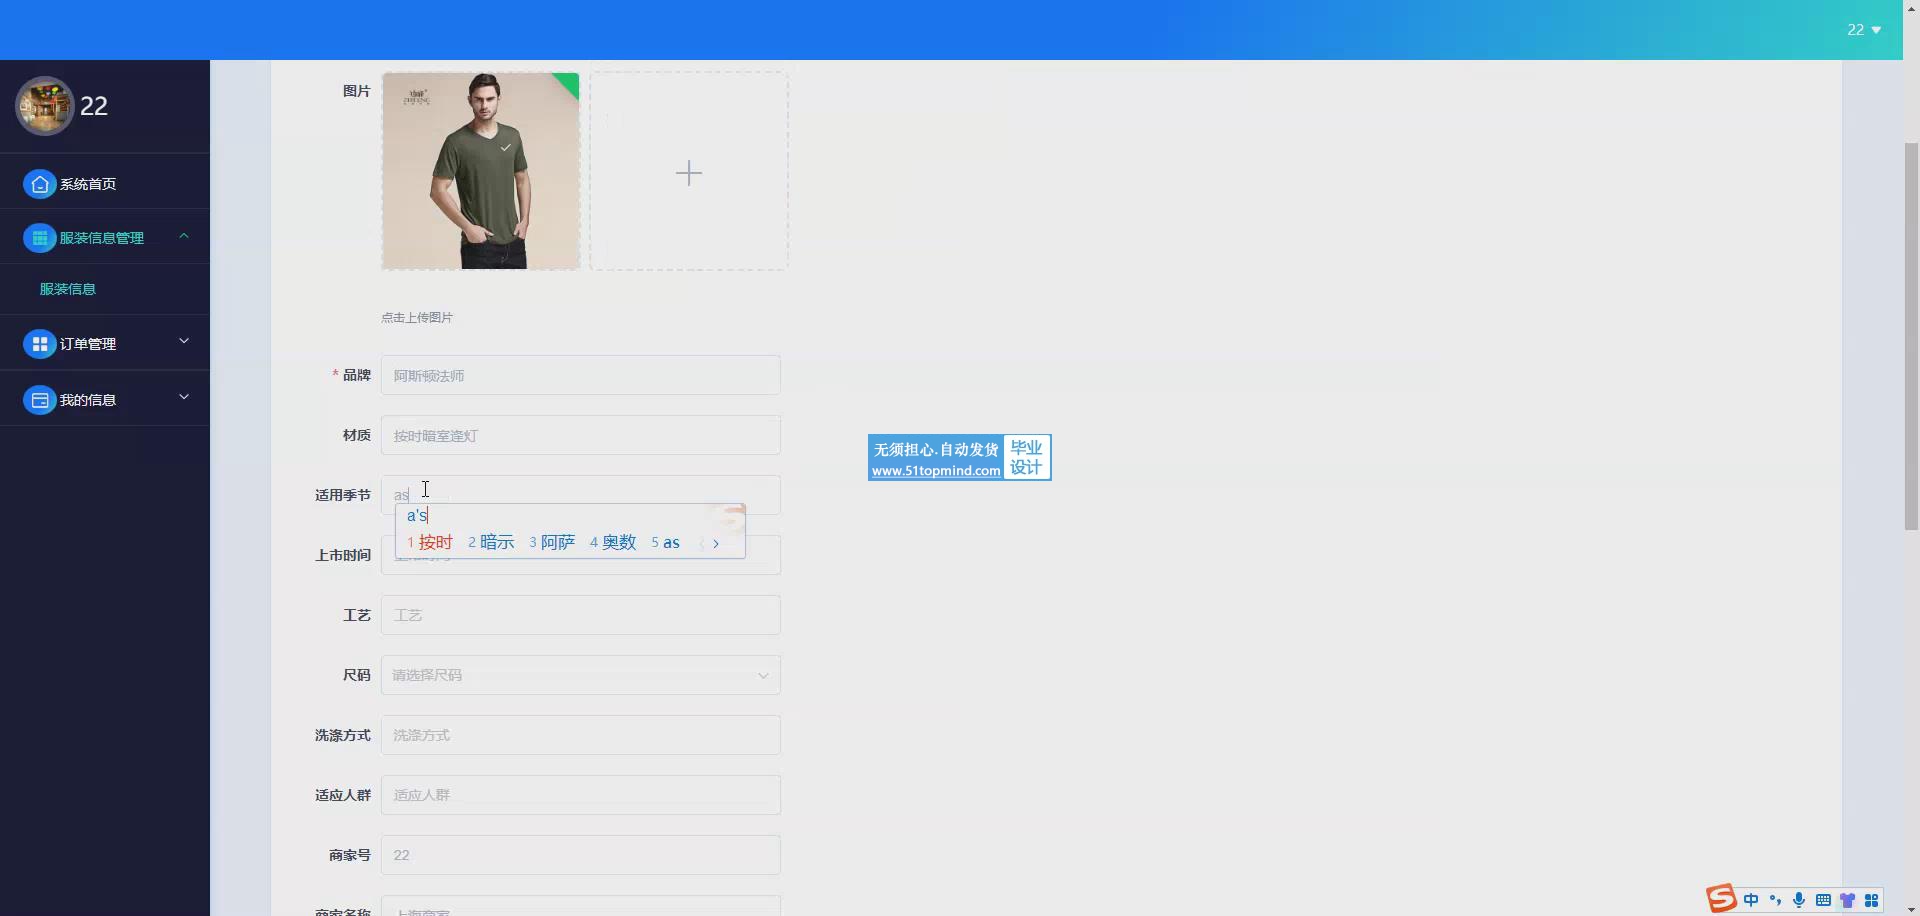Focus the 材质 material input field

tap(581, 435)
